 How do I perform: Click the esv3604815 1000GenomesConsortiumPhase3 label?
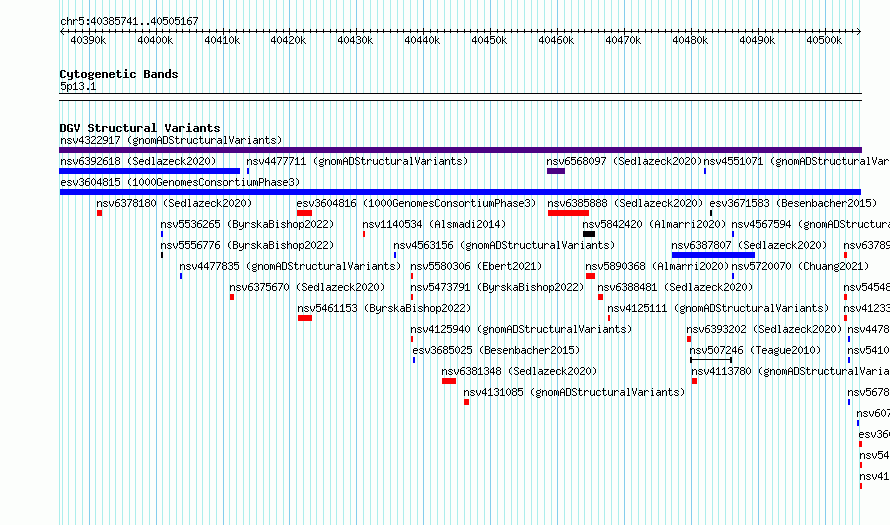pos(180,182)
